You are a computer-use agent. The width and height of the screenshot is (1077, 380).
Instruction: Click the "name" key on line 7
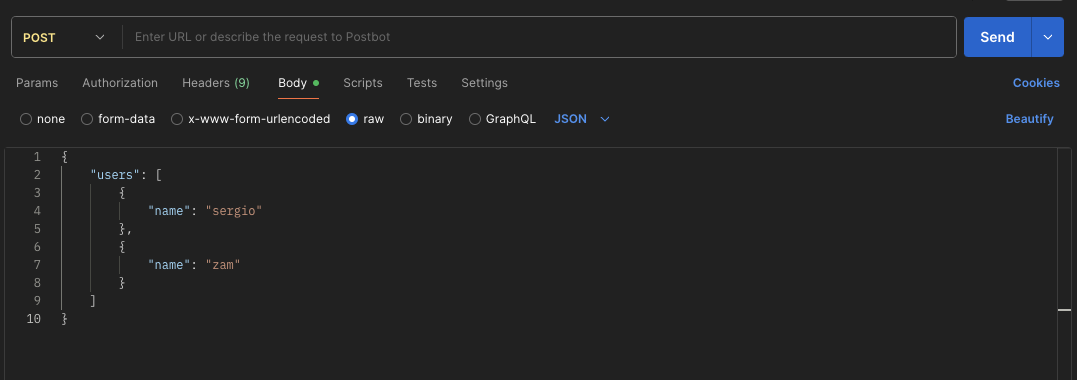point(168,265)
